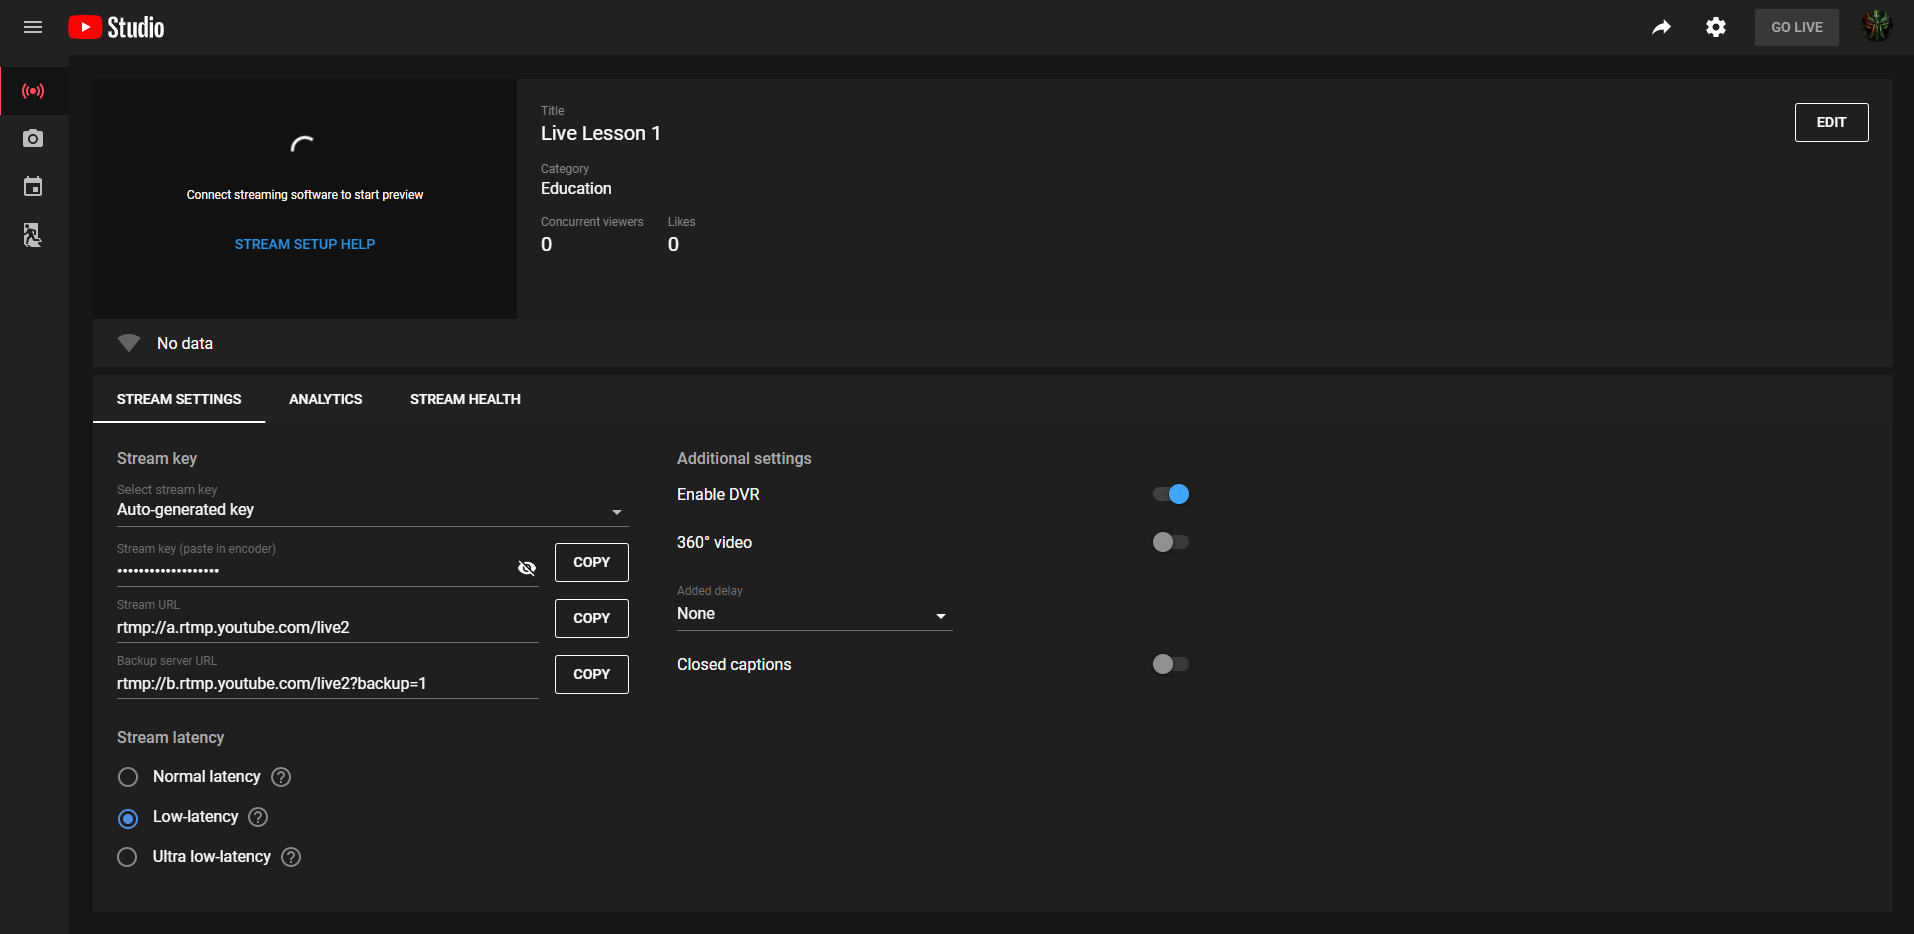Switch to the Stream Health tab

pyautogui.click(x=465, y=399)
